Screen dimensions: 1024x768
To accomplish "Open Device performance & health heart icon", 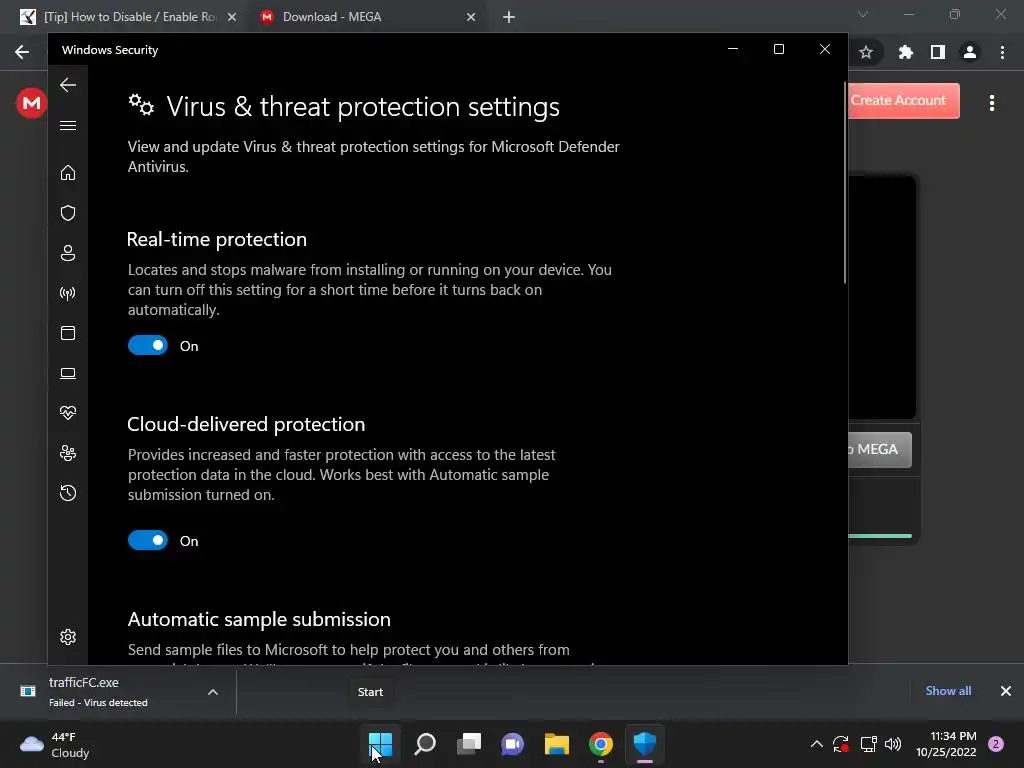I will tap(68, 413).
